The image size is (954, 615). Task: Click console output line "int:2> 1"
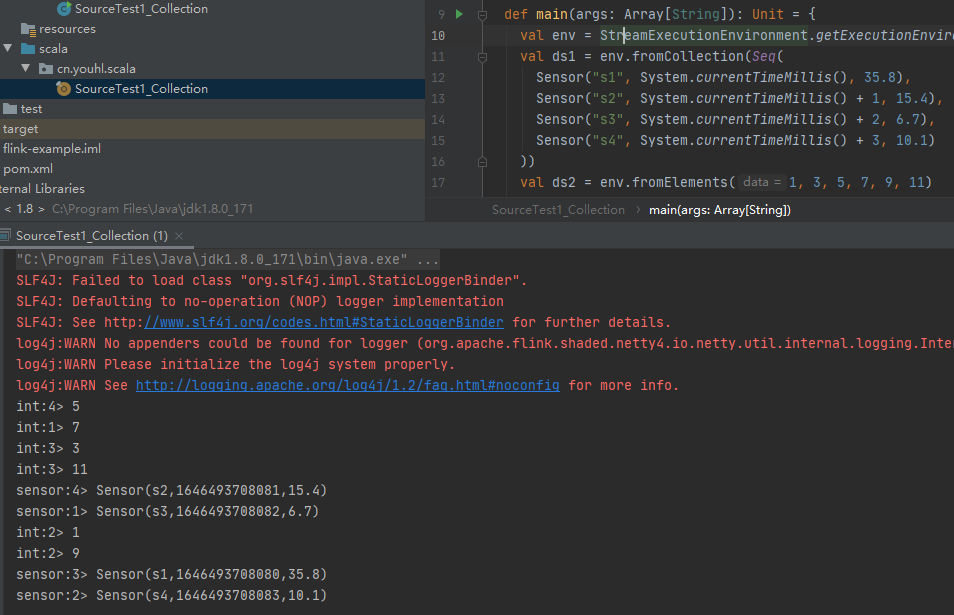click(48, 533)
